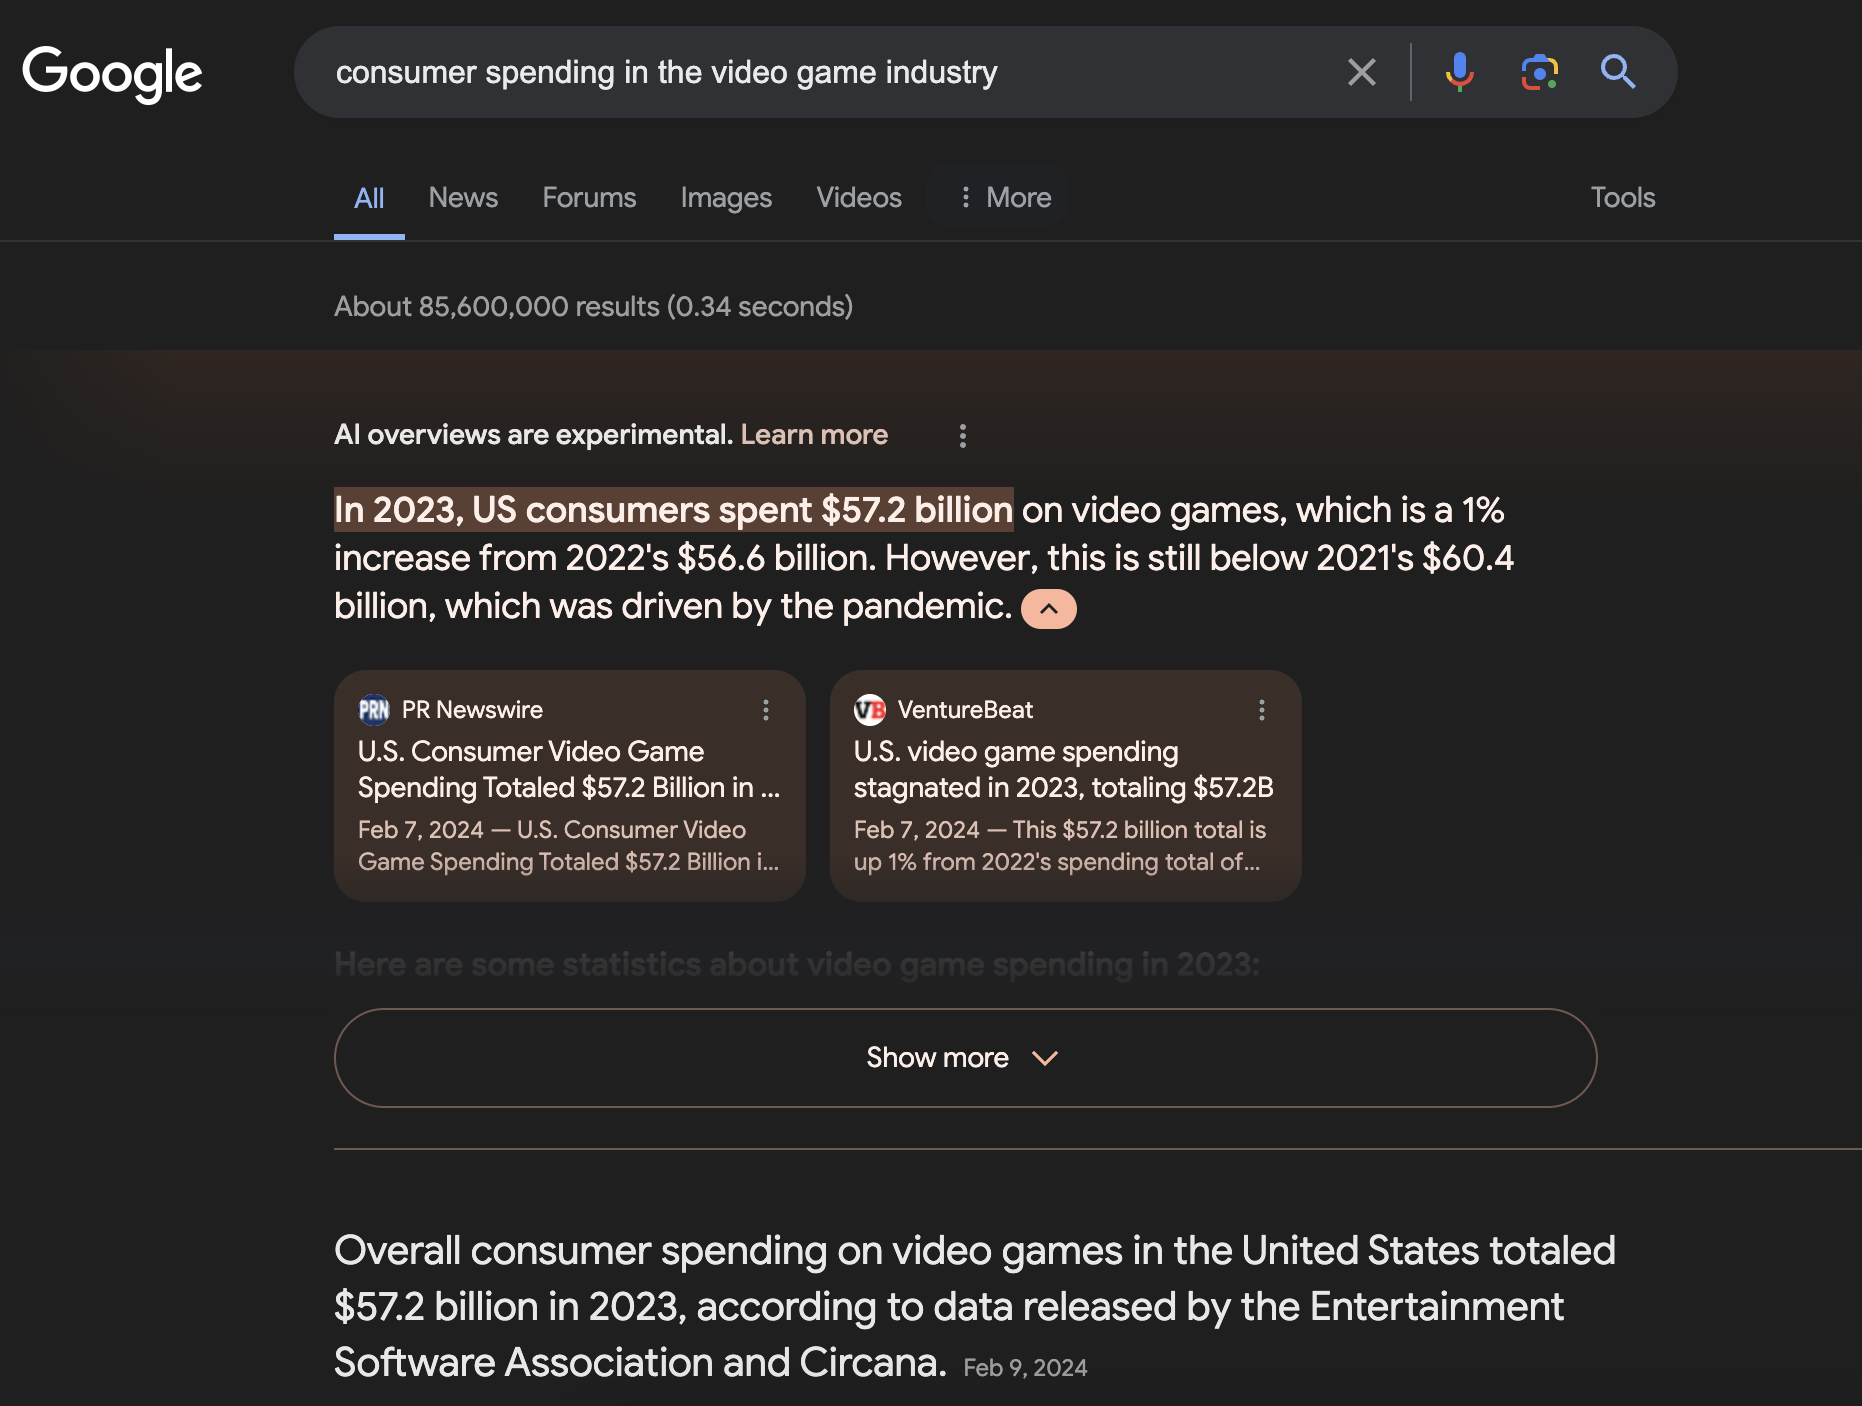
Task: Go to the Forums tab
Action: [x=589, y=198]
